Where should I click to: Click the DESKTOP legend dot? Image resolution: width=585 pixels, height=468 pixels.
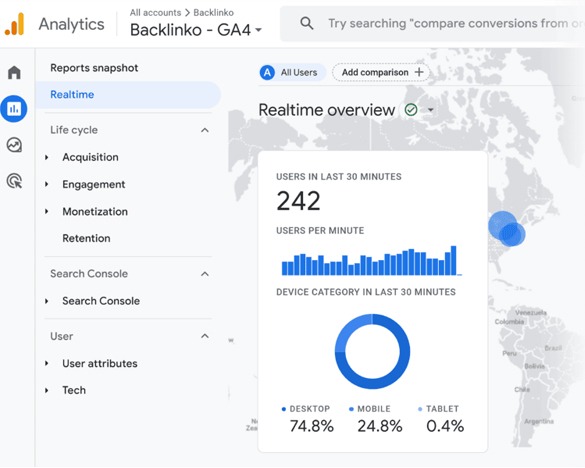point(284,409)
